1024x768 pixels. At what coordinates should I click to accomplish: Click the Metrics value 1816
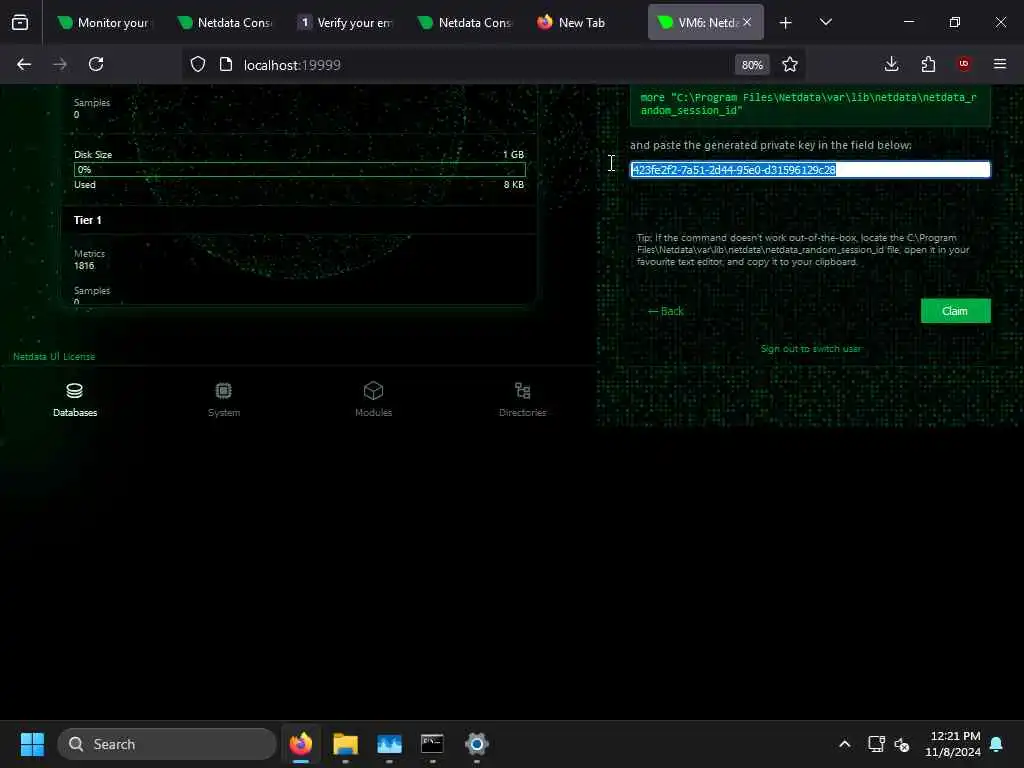(x=84, y=266)
